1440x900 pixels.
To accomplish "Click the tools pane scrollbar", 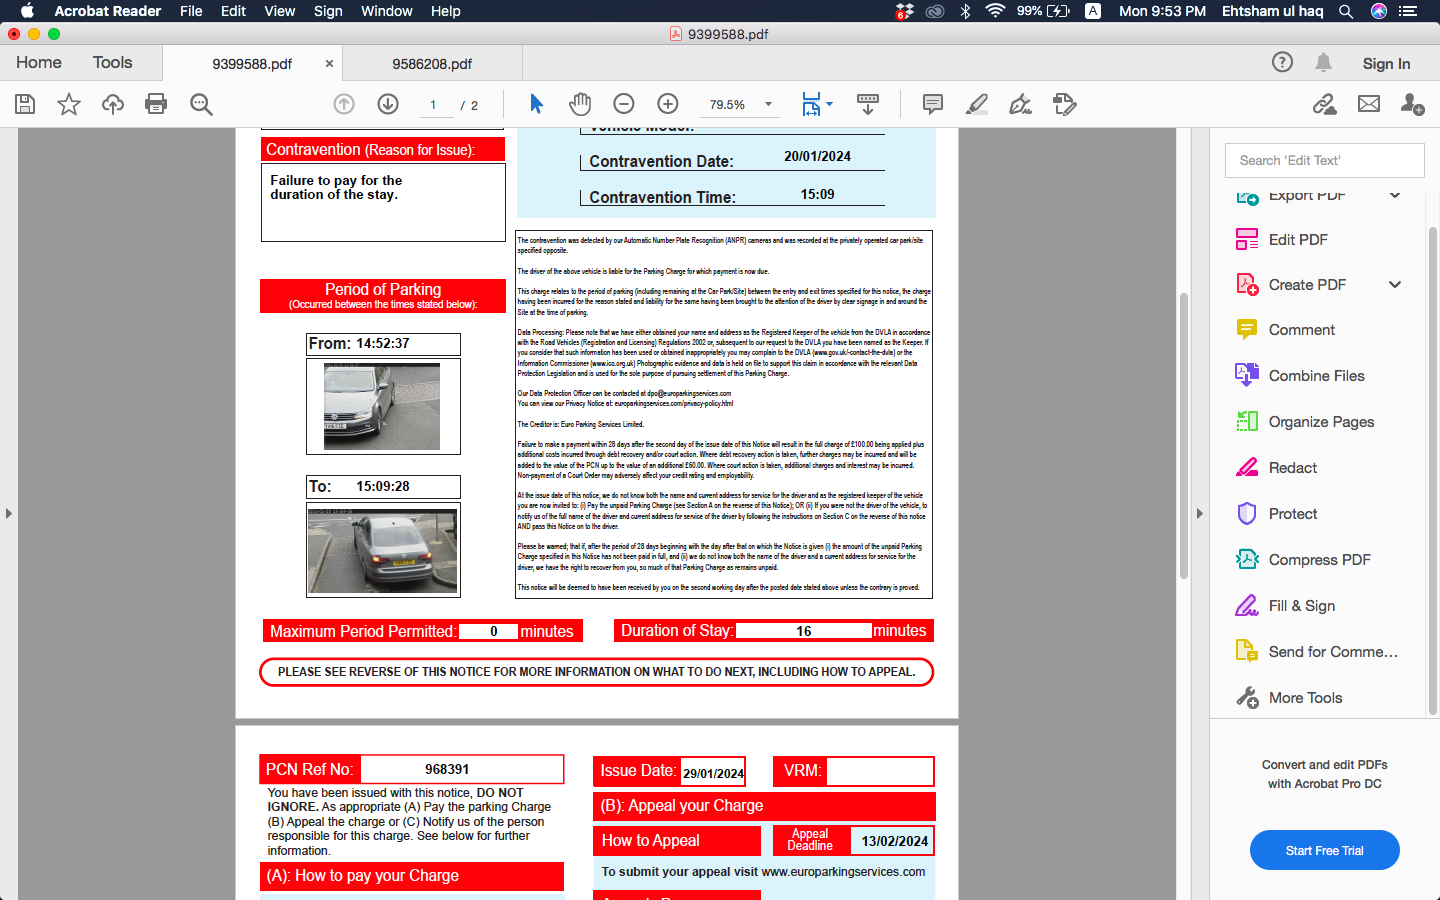I will [x=1432, y=470].
